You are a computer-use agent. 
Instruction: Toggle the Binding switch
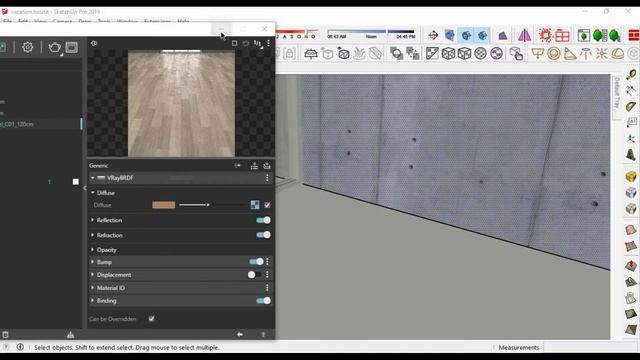pyautogui.click(x=263, y=300)
